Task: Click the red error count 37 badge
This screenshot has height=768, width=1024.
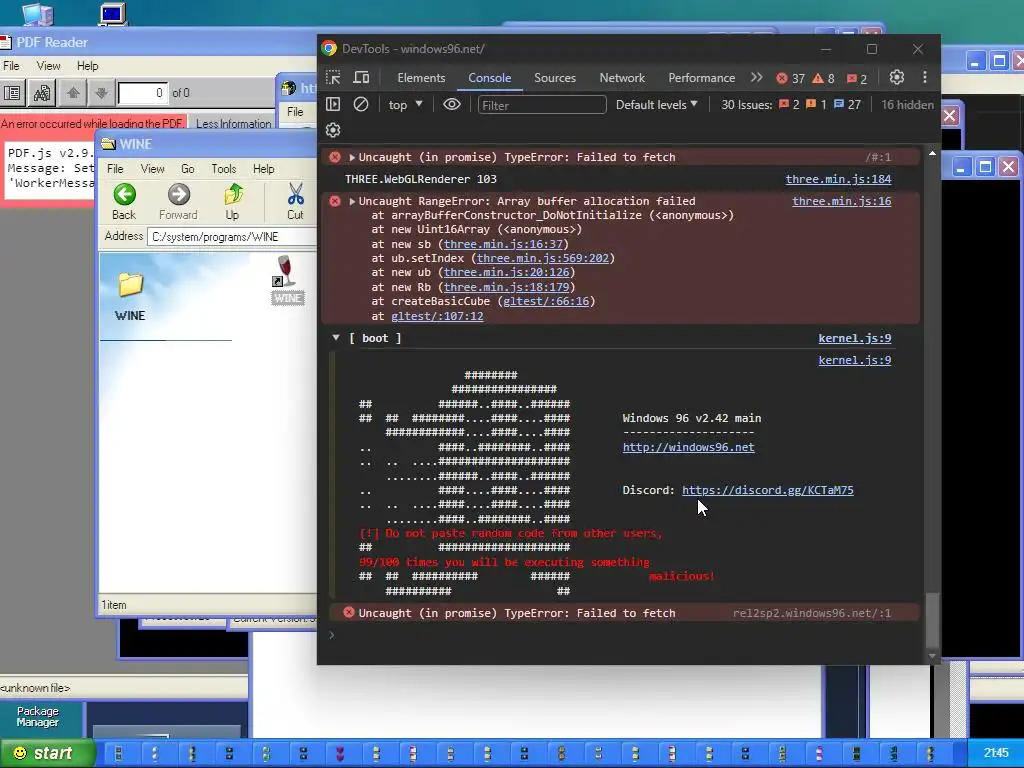Action: [790, 78]
